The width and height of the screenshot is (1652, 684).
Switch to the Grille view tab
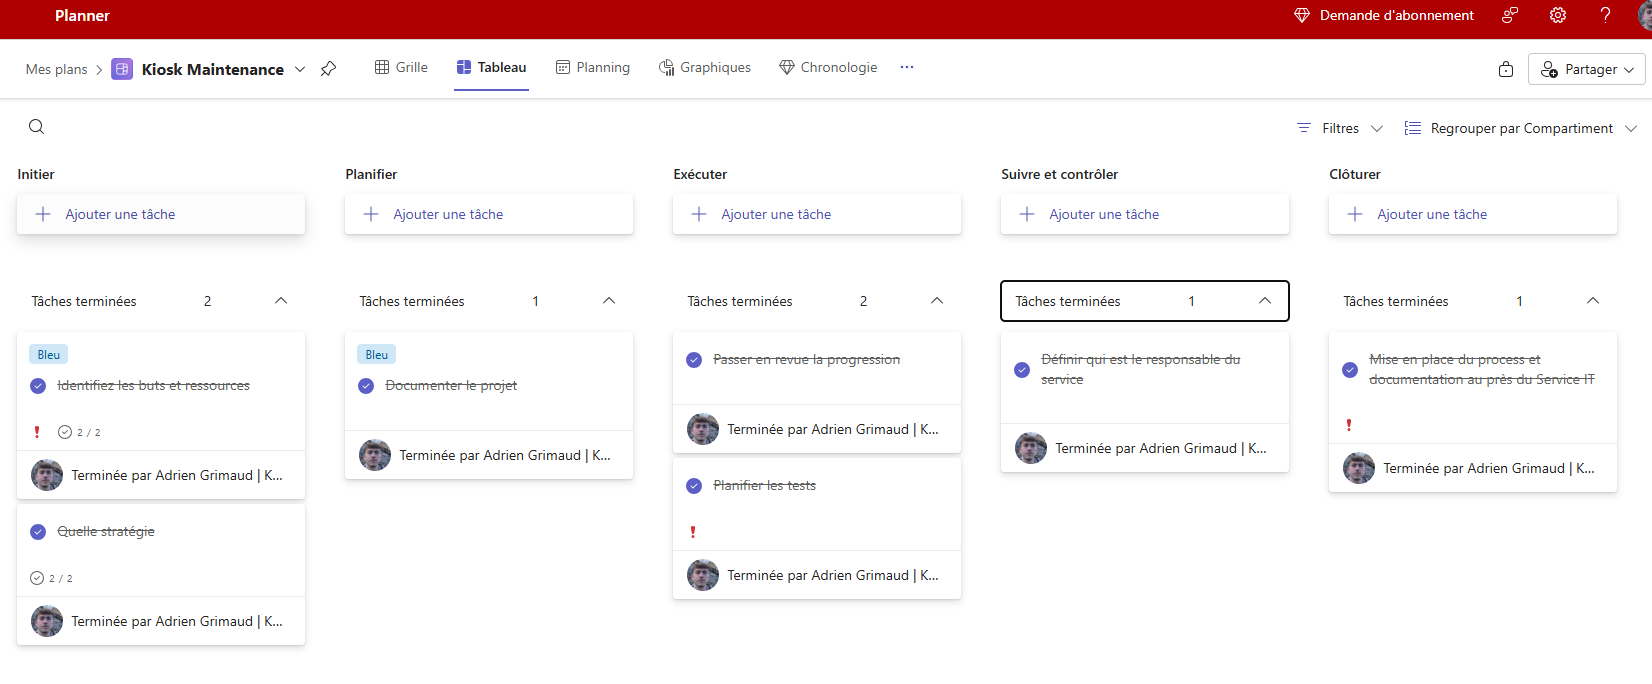(401, 67)
